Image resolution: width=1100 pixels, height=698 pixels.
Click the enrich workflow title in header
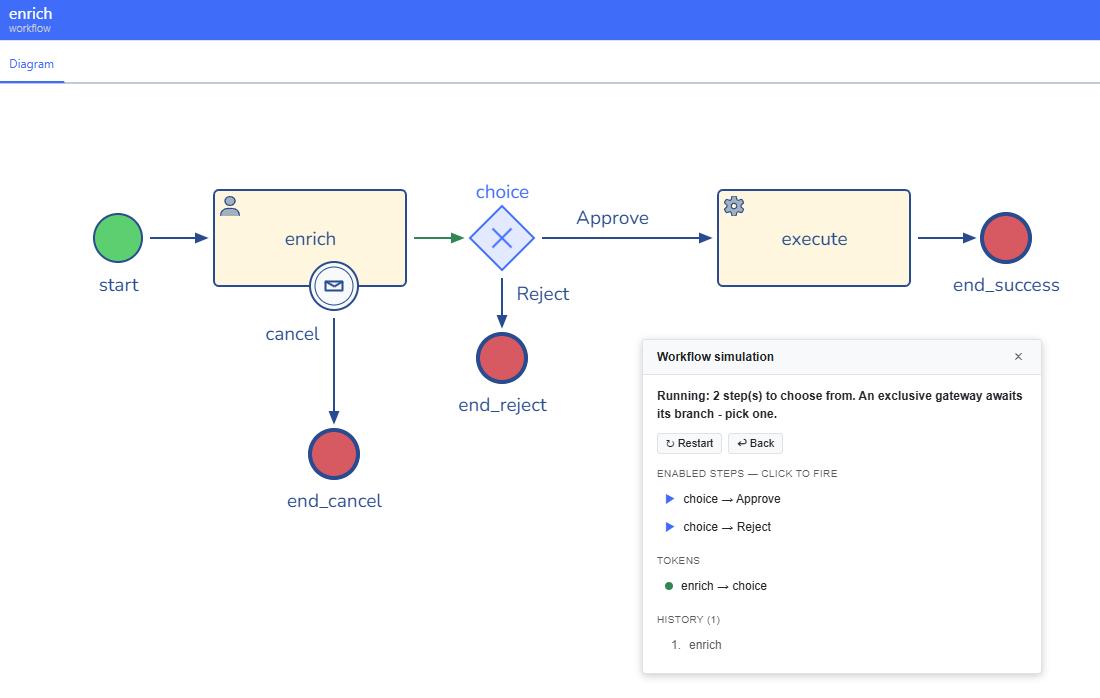(30, 13)
